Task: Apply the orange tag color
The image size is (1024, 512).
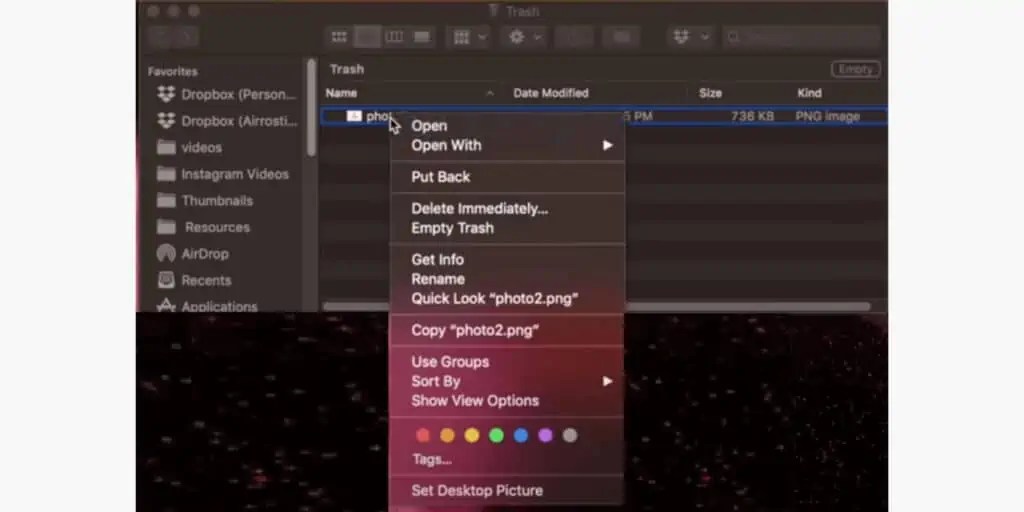Action: (x=447, y=436)
